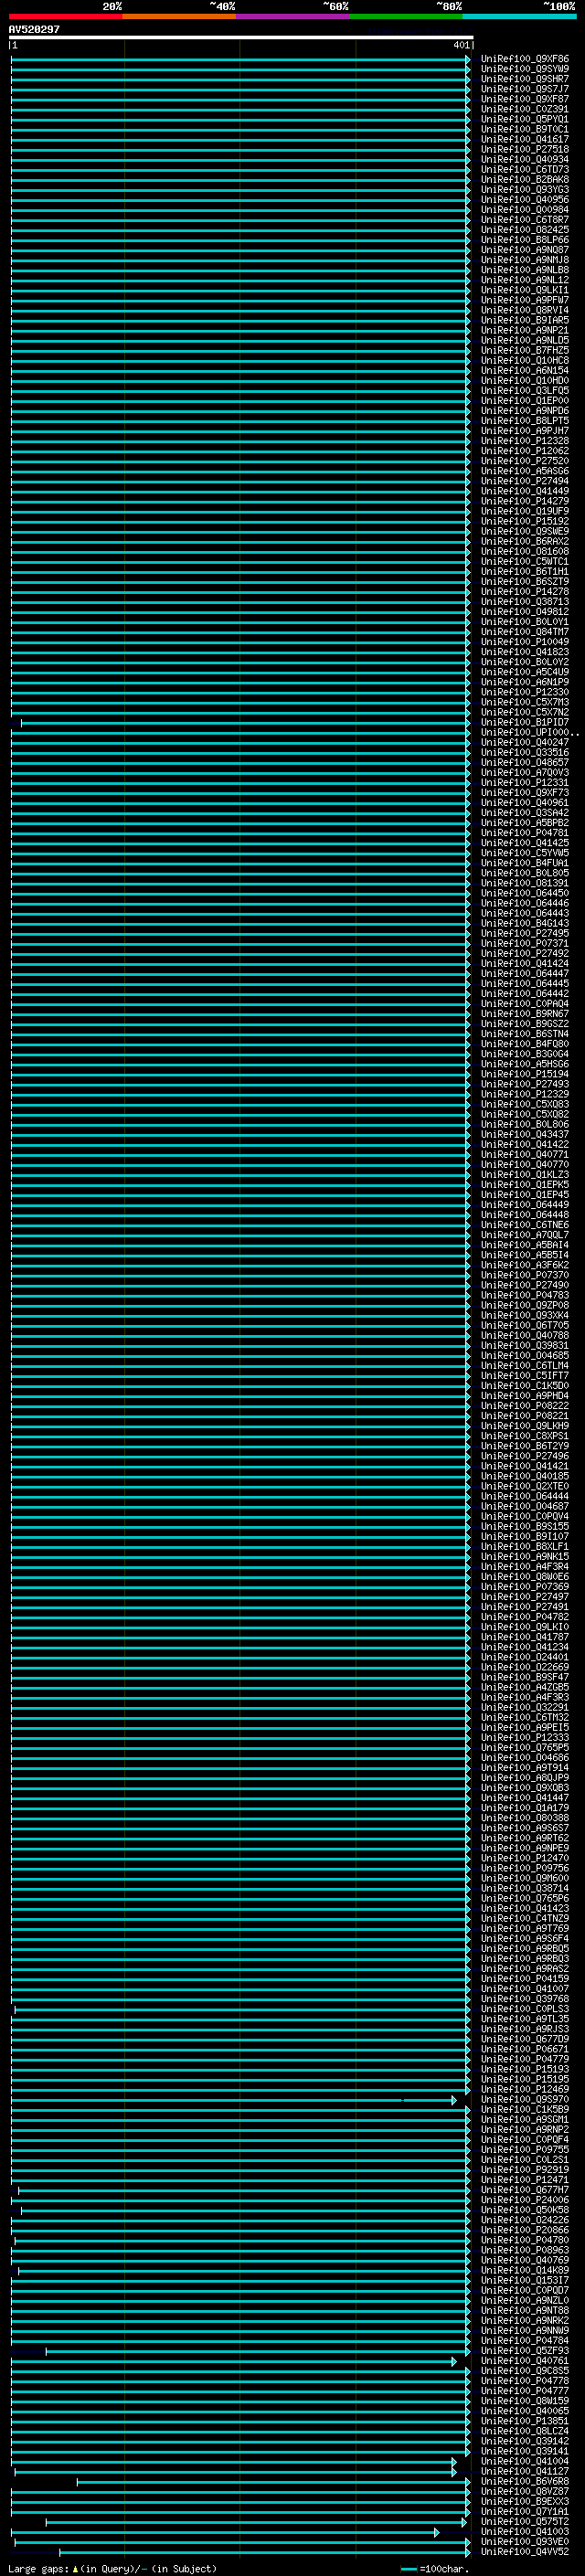Select the UniRef100_P15194 label
The height and width of the screenshot is (2576, 585).
(525, 1074)
